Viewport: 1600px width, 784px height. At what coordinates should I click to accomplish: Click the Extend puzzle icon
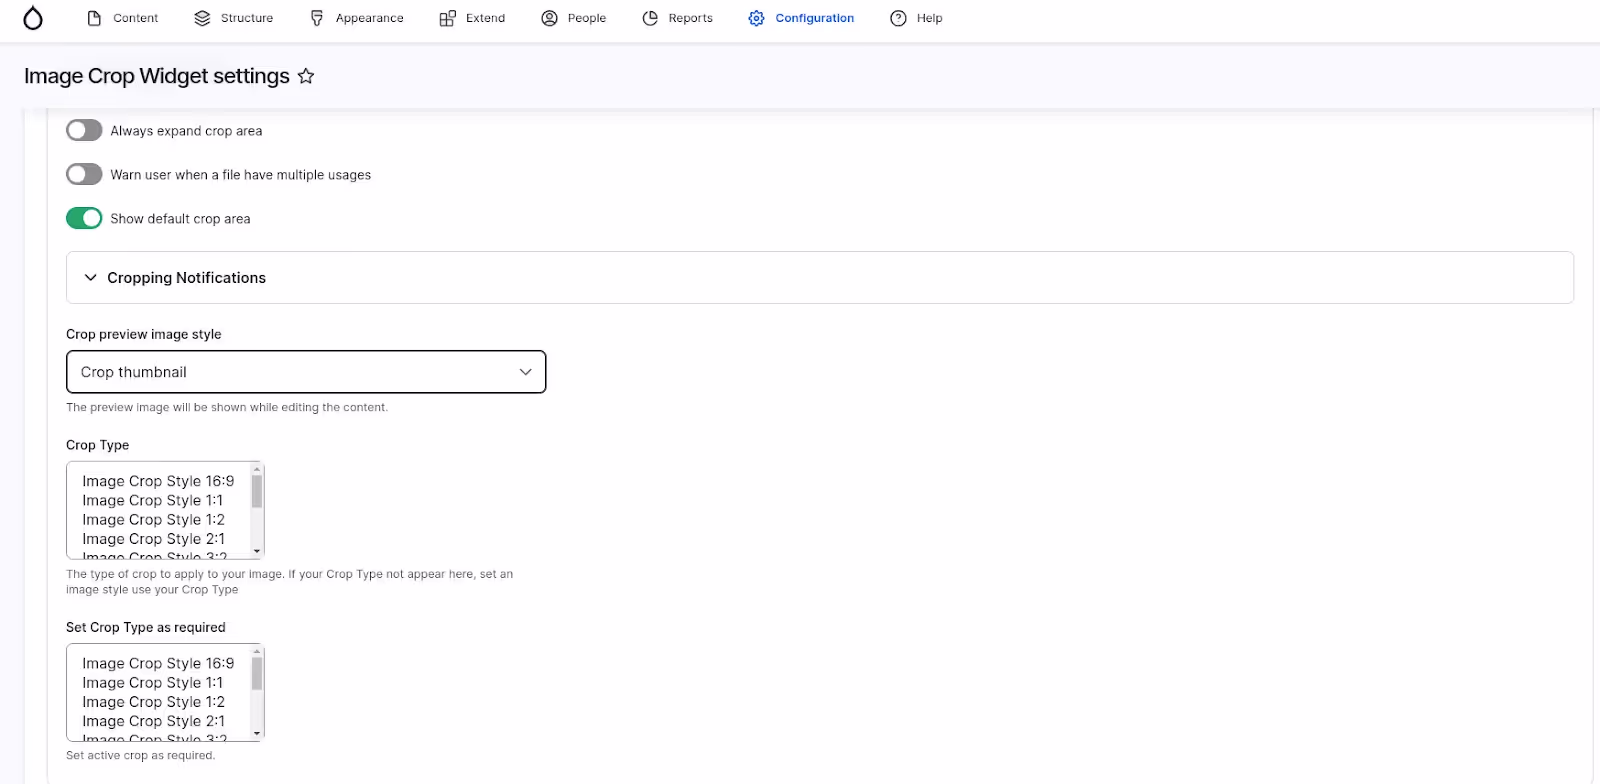(447, 18)
